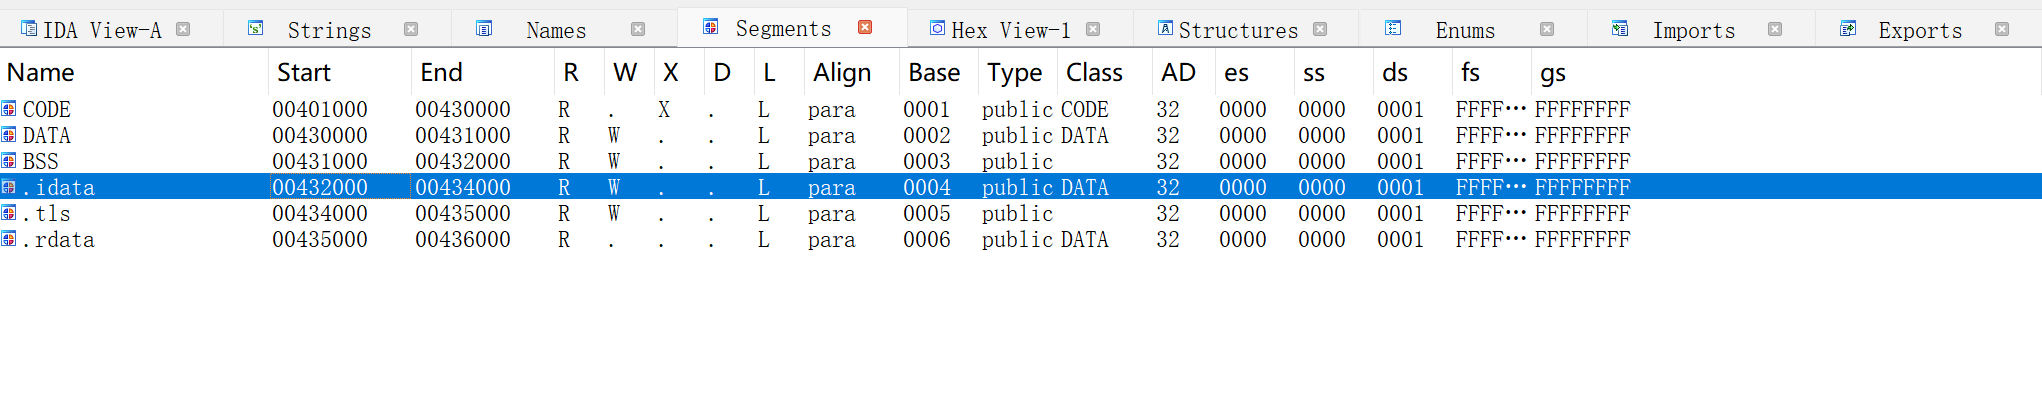Click the .idata start address 00432000
2042x396 pixels.
pos(320,187)
